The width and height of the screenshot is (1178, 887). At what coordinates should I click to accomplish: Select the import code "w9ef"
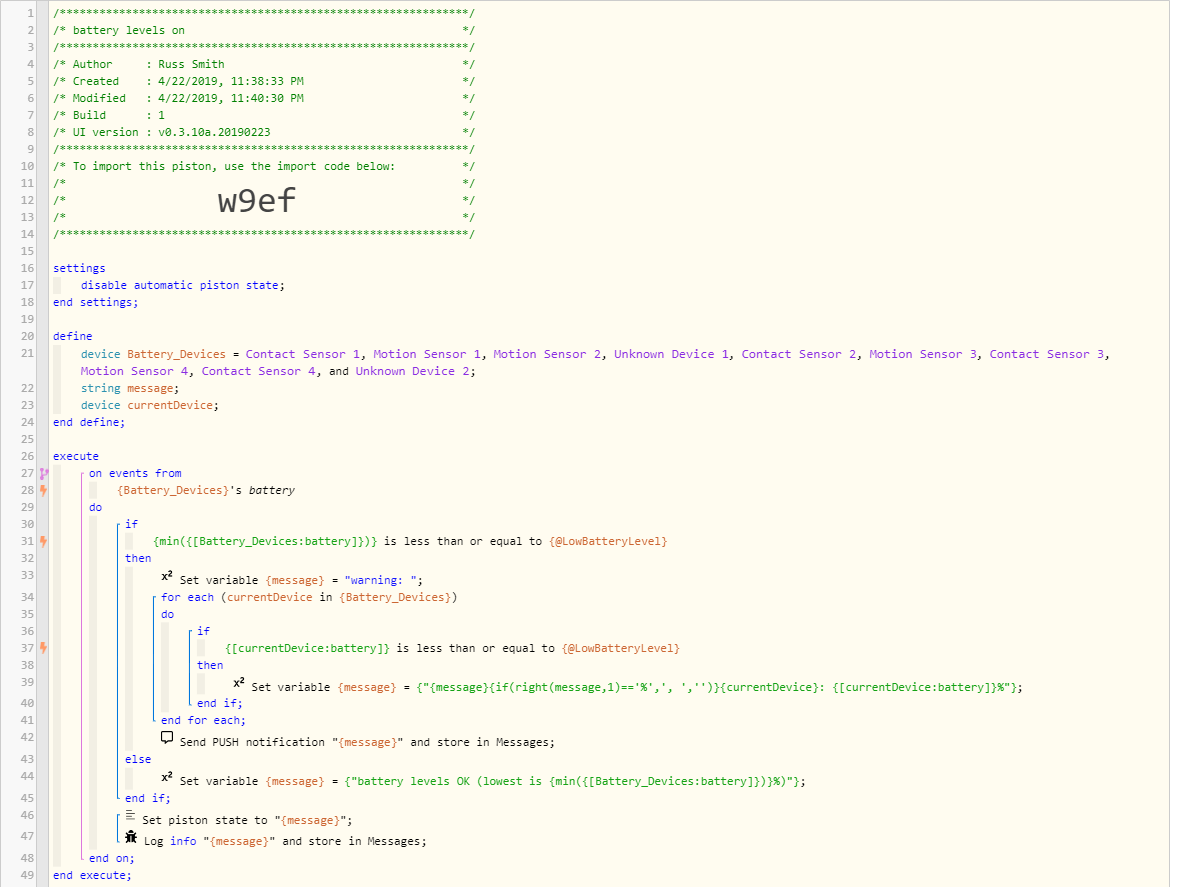[257, 201]
